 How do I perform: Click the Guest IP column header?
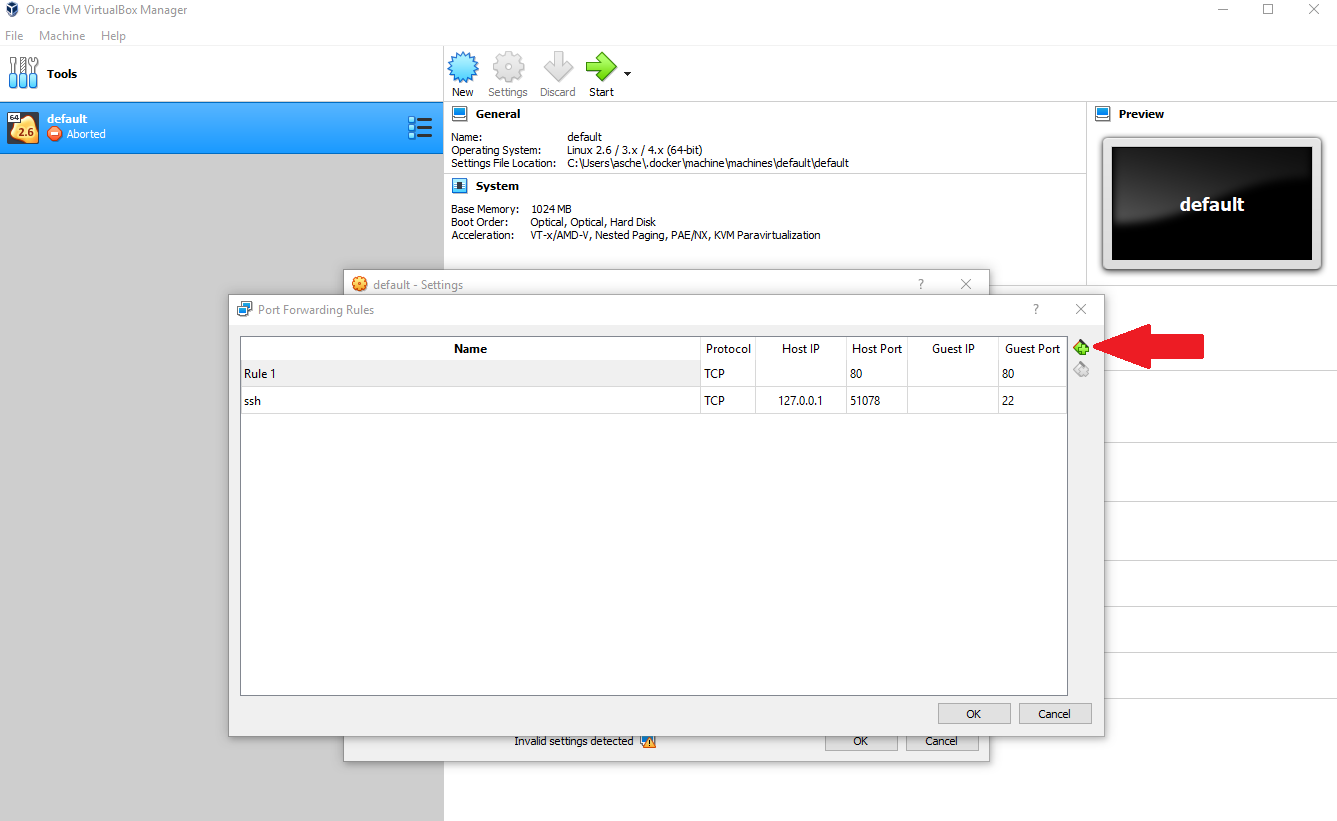click(x=953, y=349)
